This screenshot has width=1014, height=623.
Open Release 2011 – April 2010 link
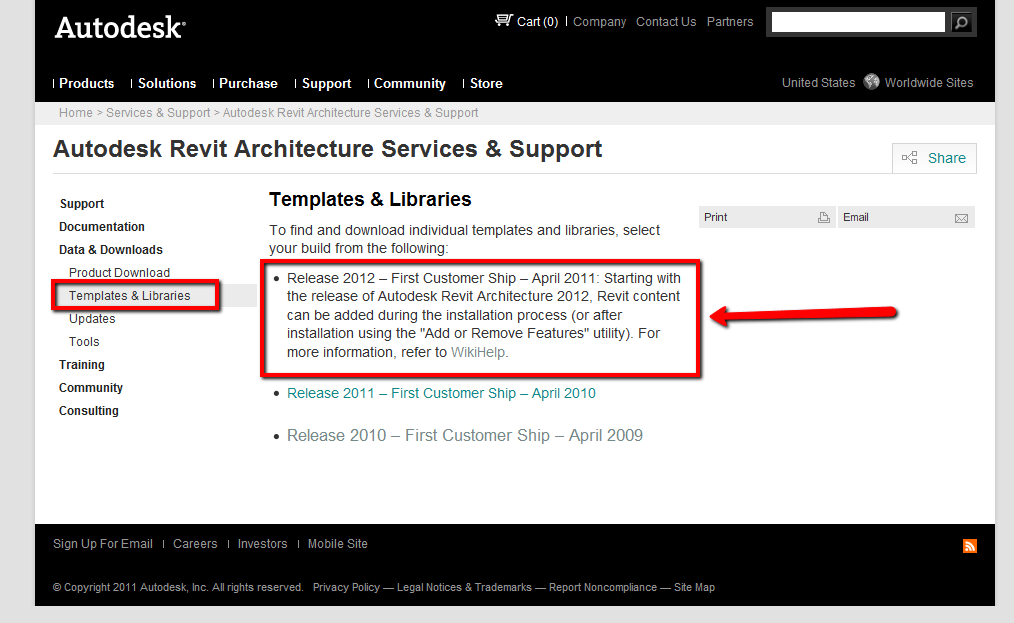click(x=441, y=393)
